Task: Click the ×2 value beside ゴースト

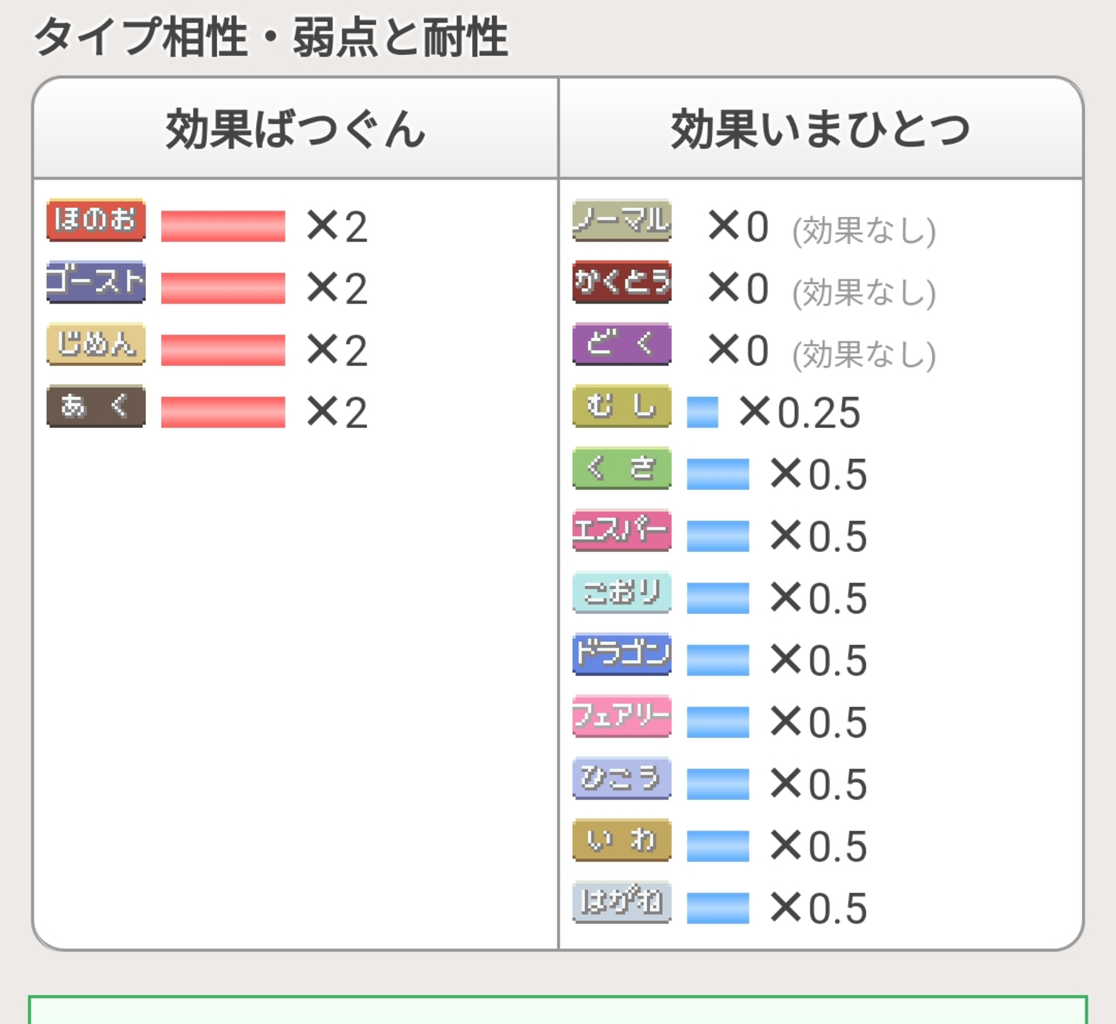Action: (x=337, y=288)
